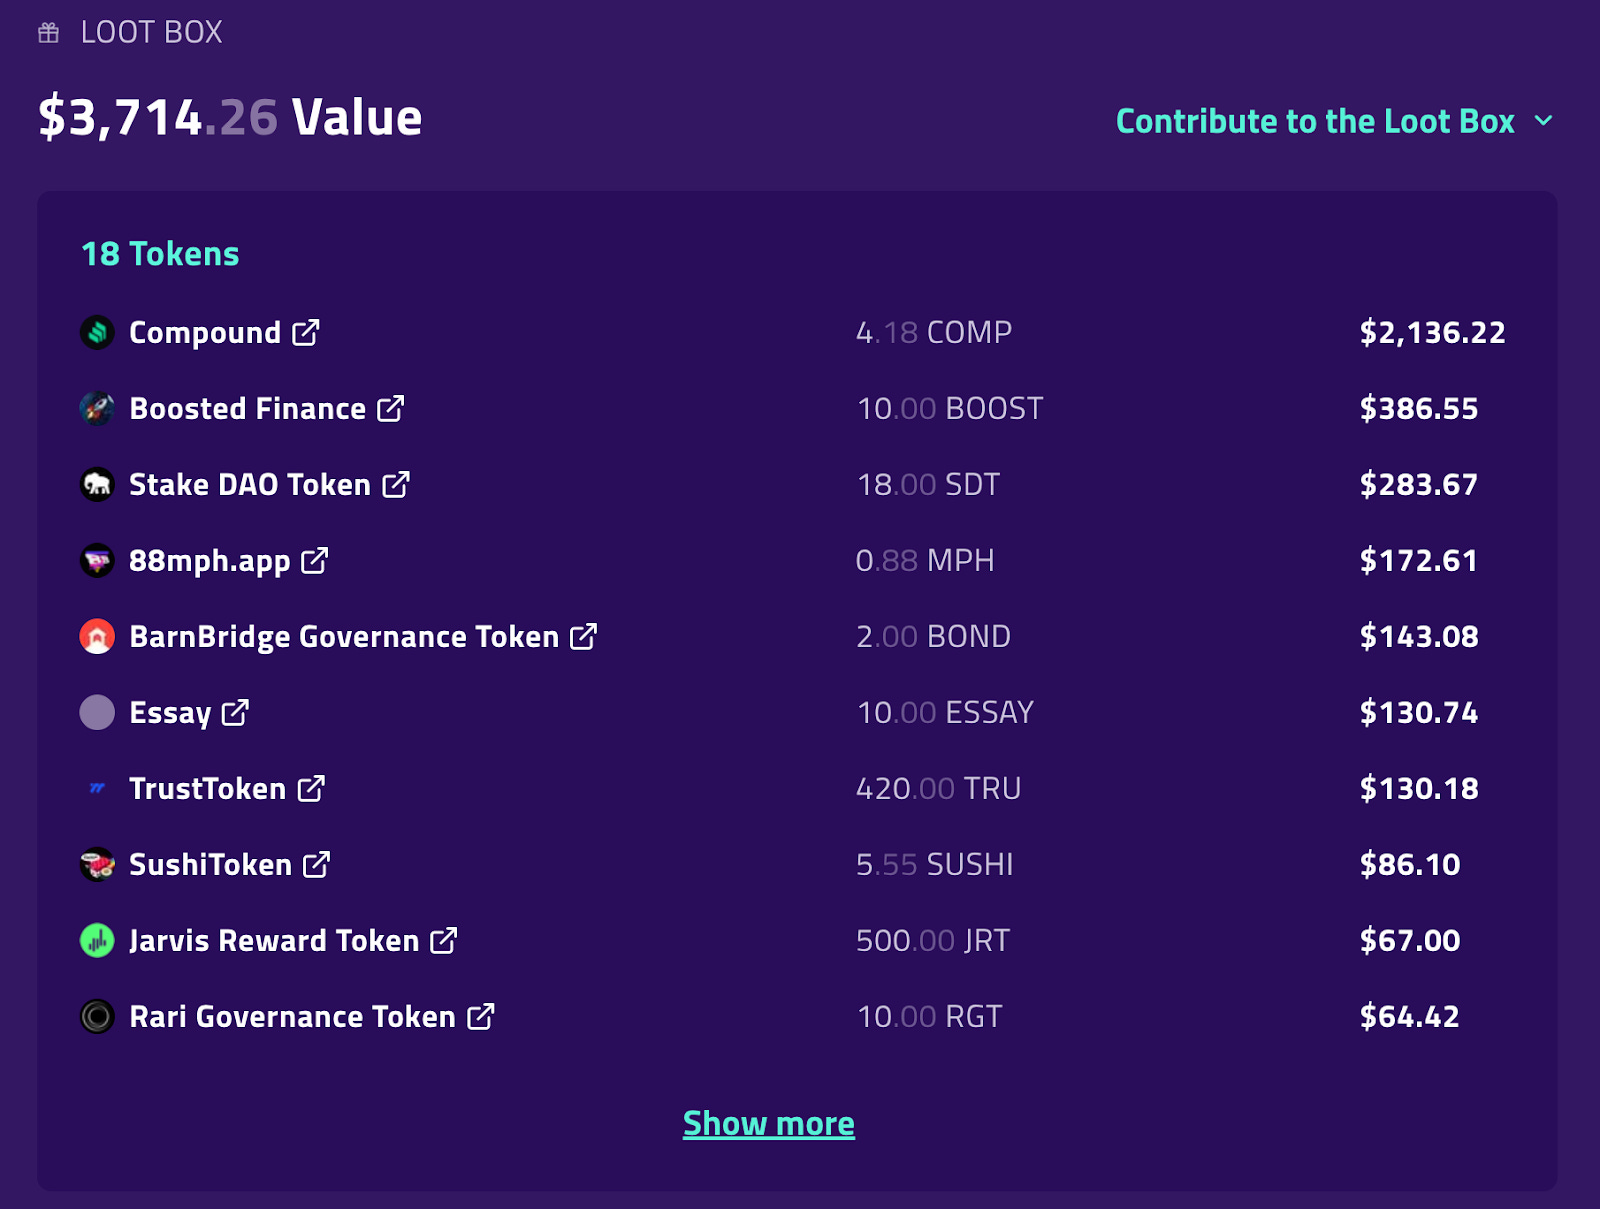Select the 10.00 RGT amount
Viewport: 1600px width, 1209px height.
coord(929,1016)
